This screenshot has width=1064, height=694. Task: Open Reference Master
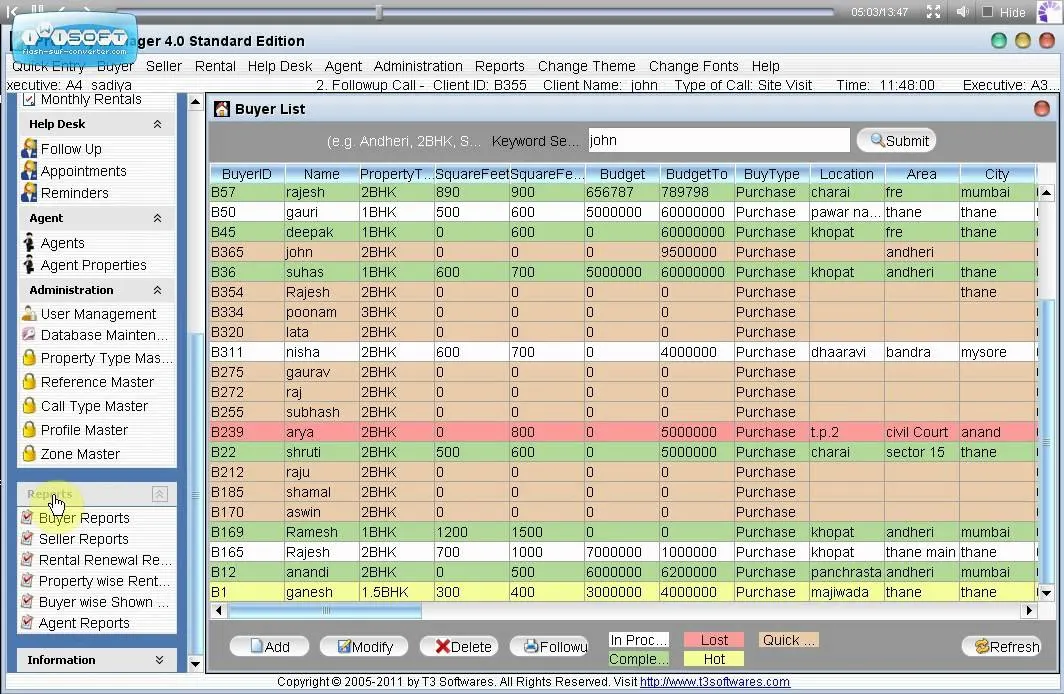[96, 382]
